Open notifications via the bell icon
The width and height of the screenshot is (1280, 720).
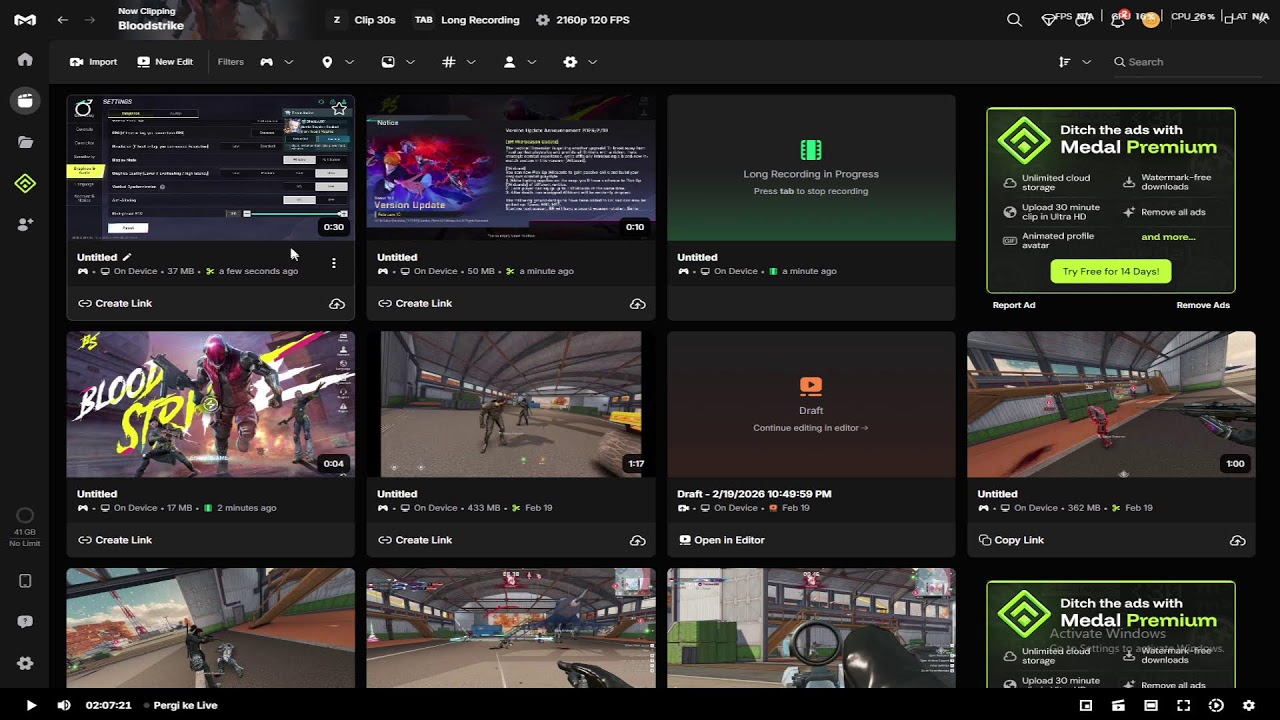(1118, 20)
